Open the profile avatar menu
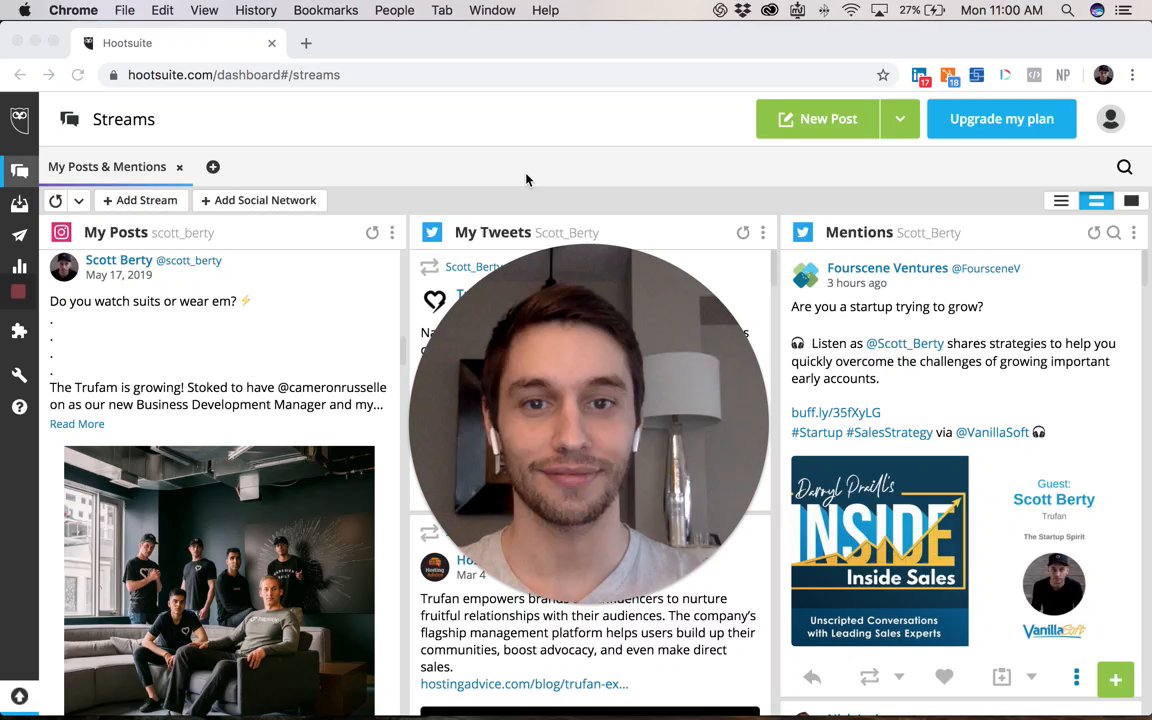The height and width of the screenshot is (720, 1152). pos(1110,119)
